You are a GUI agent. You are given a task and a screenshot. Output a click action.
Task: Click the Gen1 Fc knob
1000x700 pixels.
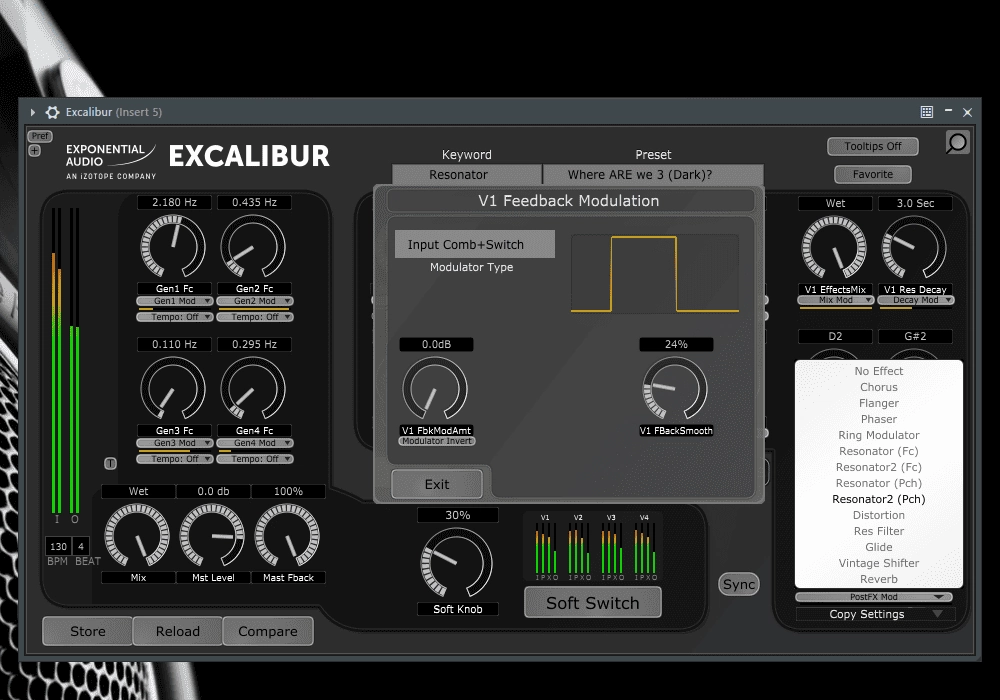173,245
